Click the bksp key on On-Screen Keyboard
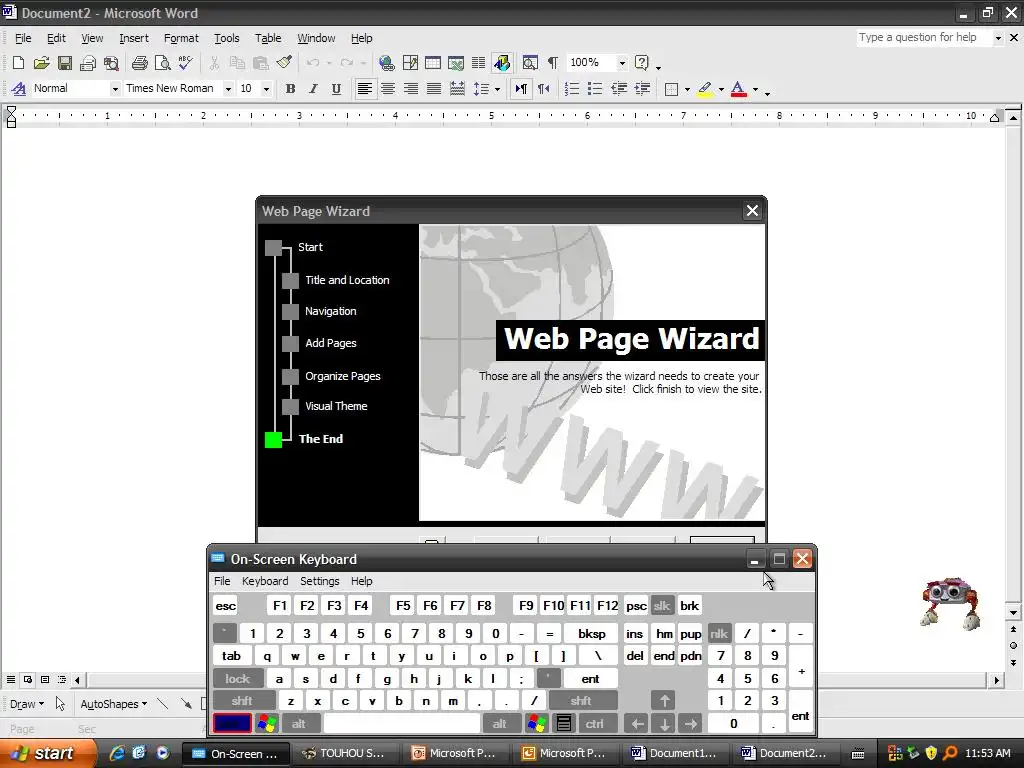 coord(592,633)
